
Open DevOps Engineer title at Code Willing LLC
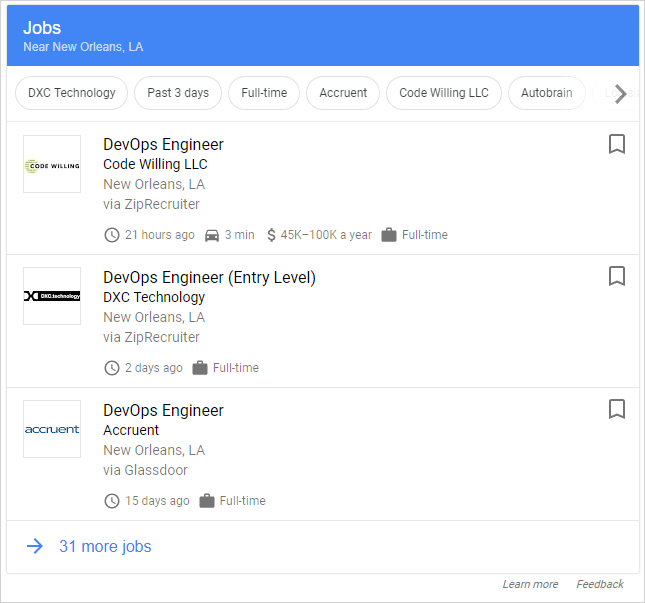[x=163, y=144]
